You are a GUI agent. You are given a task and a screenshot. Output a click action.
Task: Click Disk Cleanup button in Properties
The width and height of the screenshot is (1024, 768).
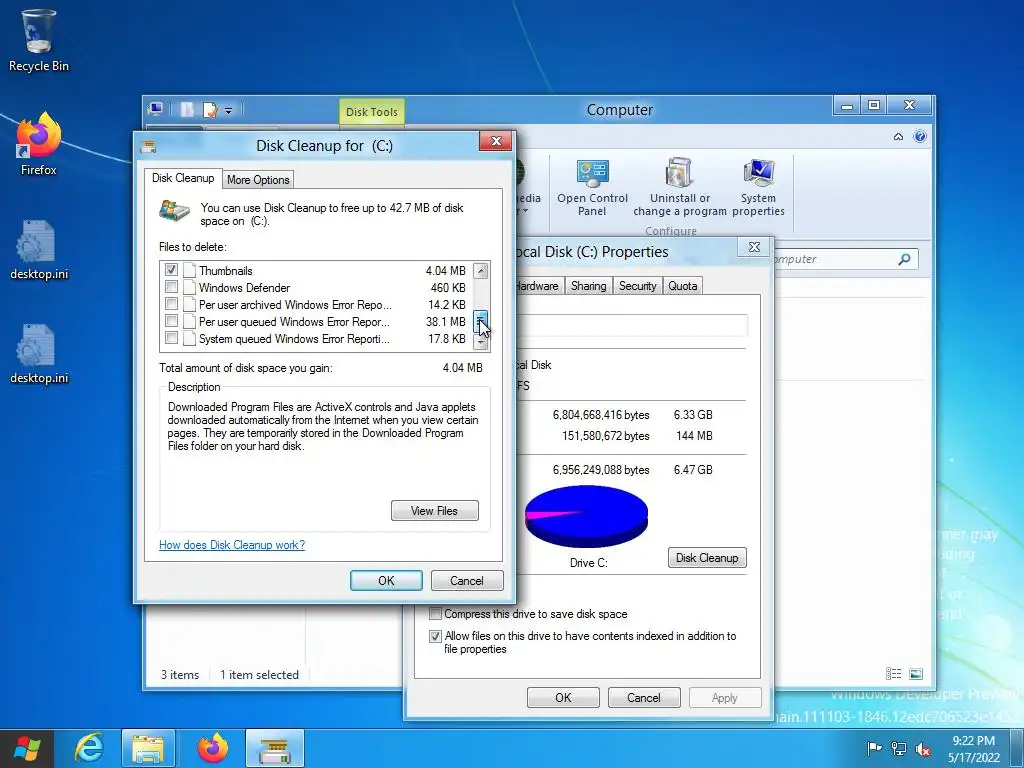(x=707, y=558)
